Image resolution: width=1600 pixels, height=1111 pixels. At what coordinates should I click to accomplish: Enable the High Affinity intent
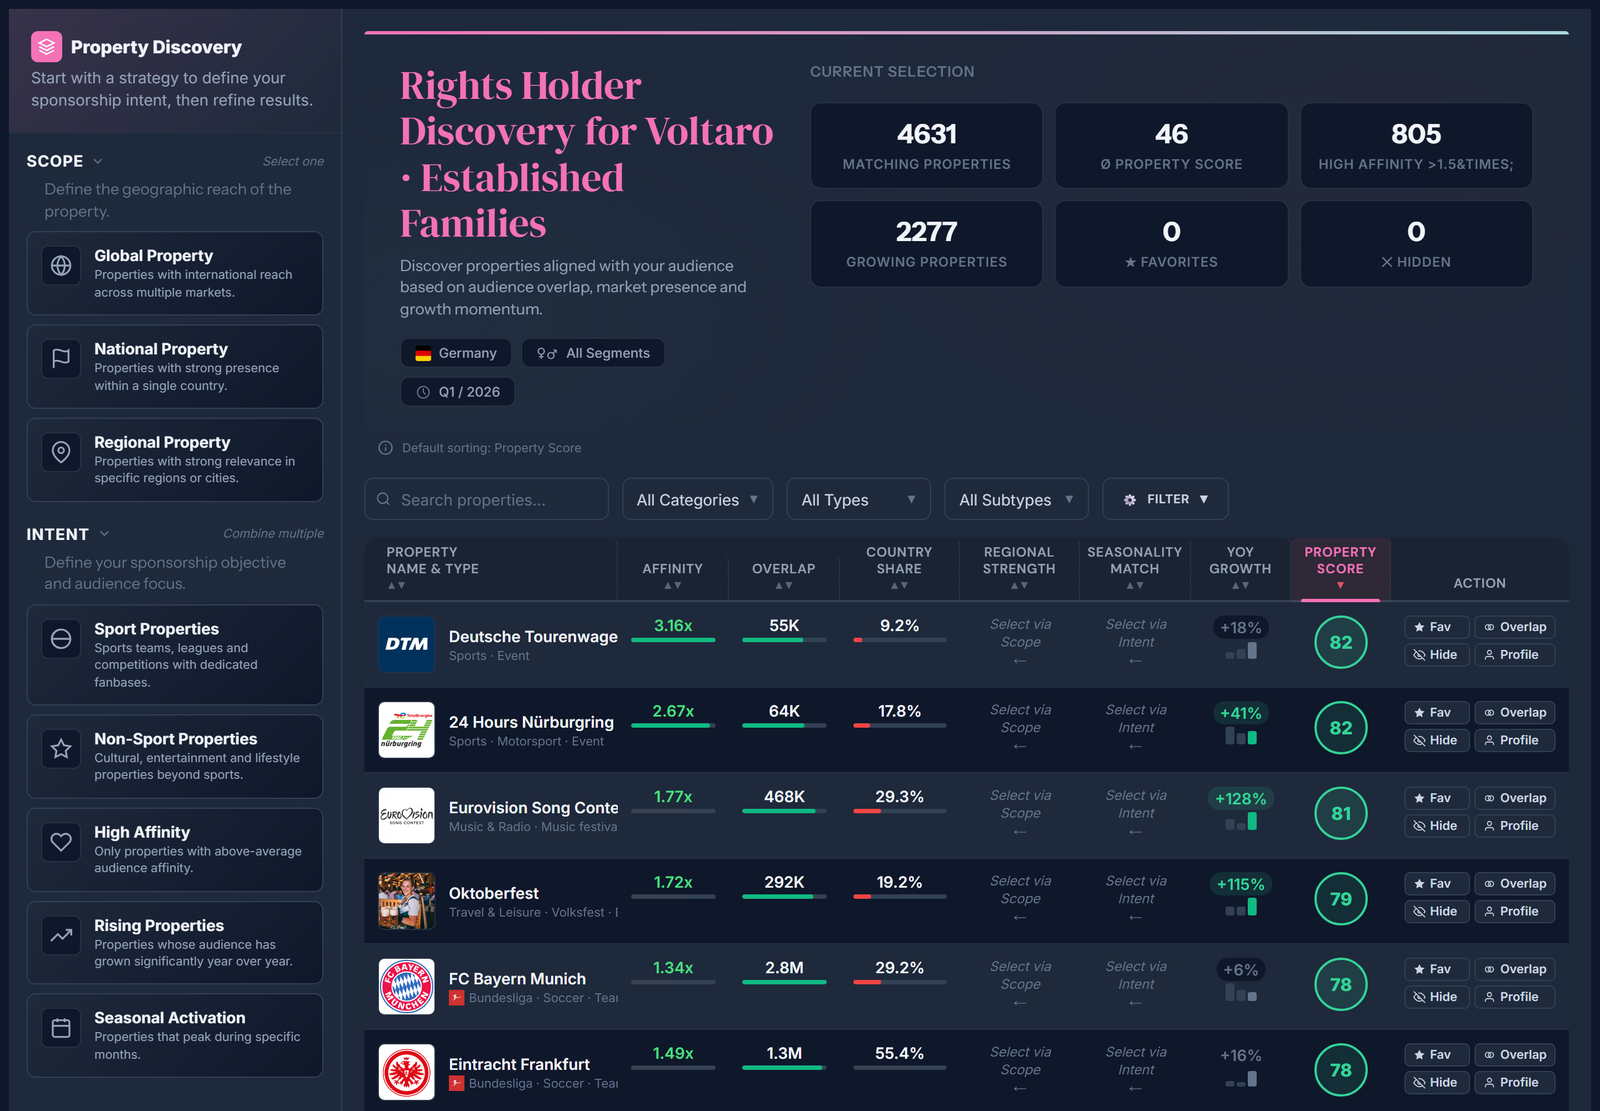click(175, 849)
